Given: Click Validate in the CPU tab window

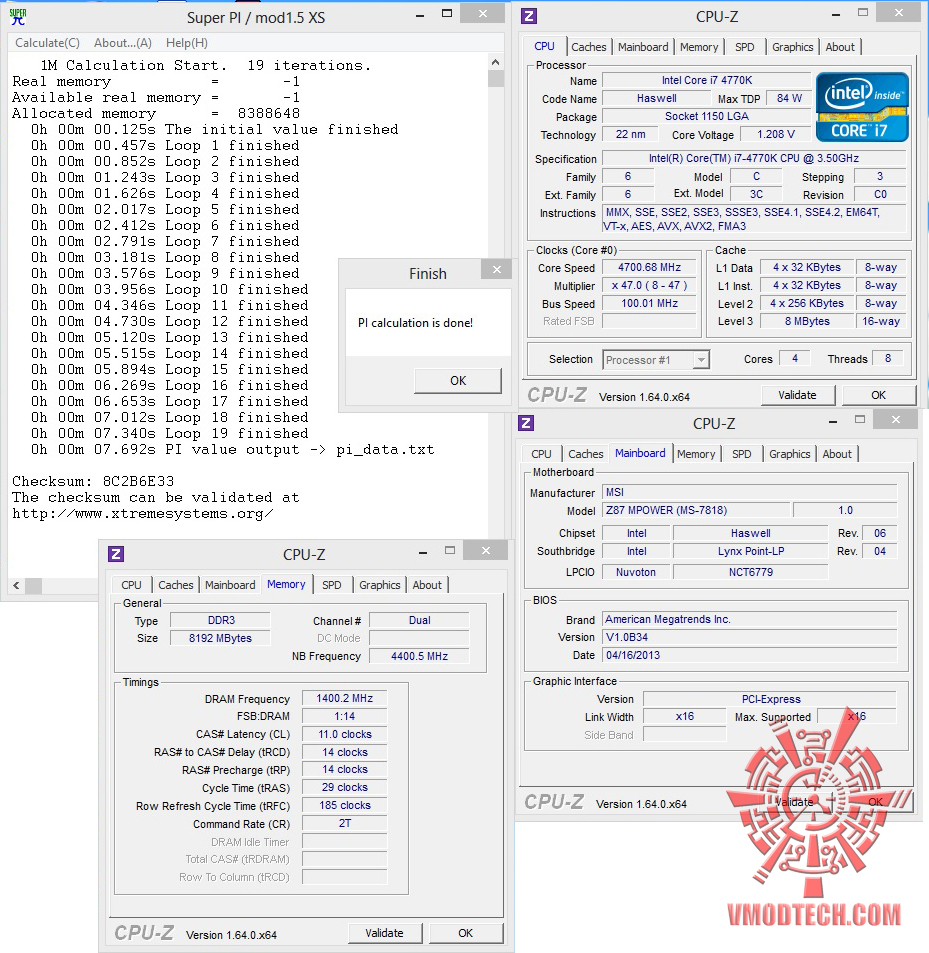Looking at the screenshot, I should (797, 395).
